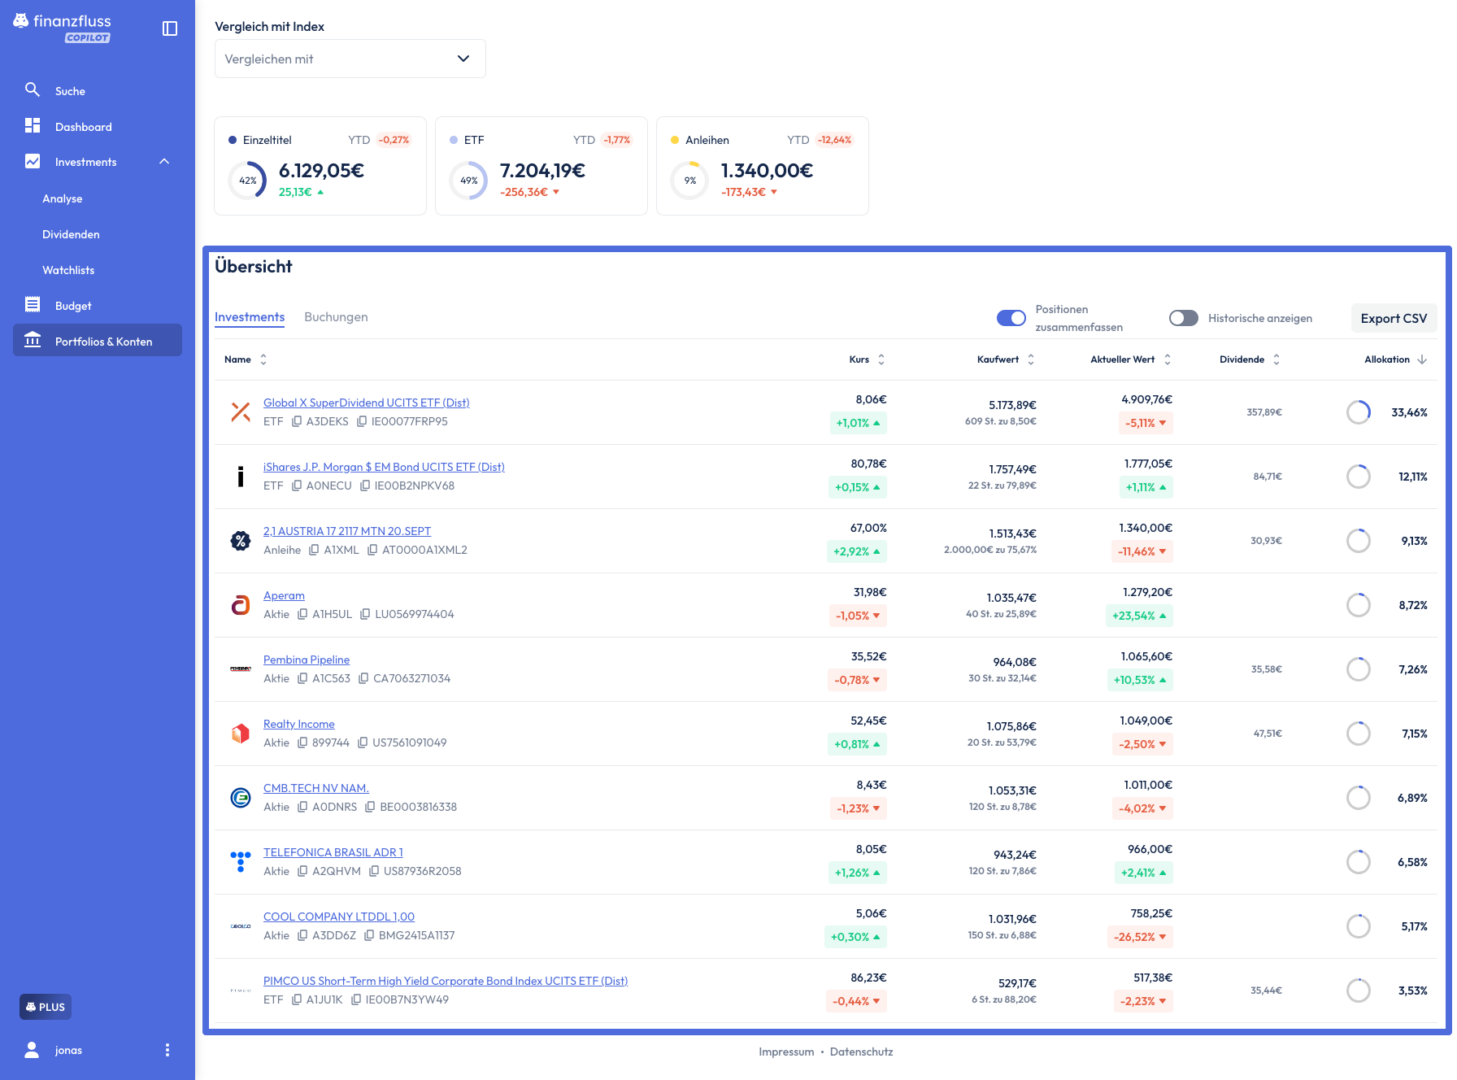1457x1080 pixels.
Task: Enable Historische anzeigen switch
Action: [x=1184, y=318]
